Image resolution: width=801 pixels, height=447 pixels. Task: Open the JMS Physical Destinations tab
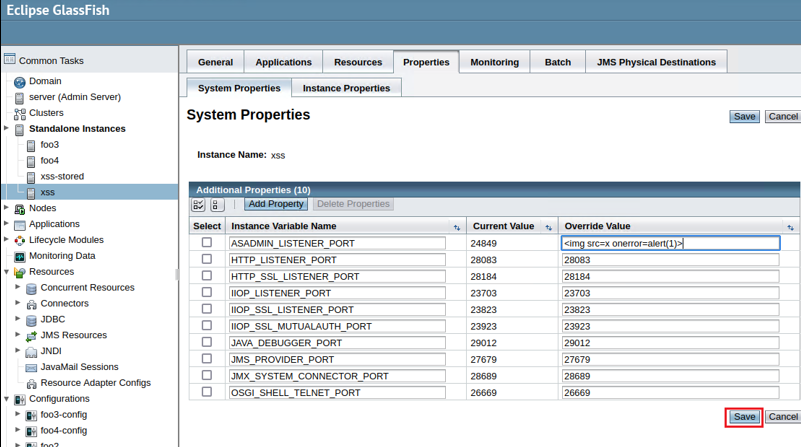pyautogui.click(x=656, y=62)
